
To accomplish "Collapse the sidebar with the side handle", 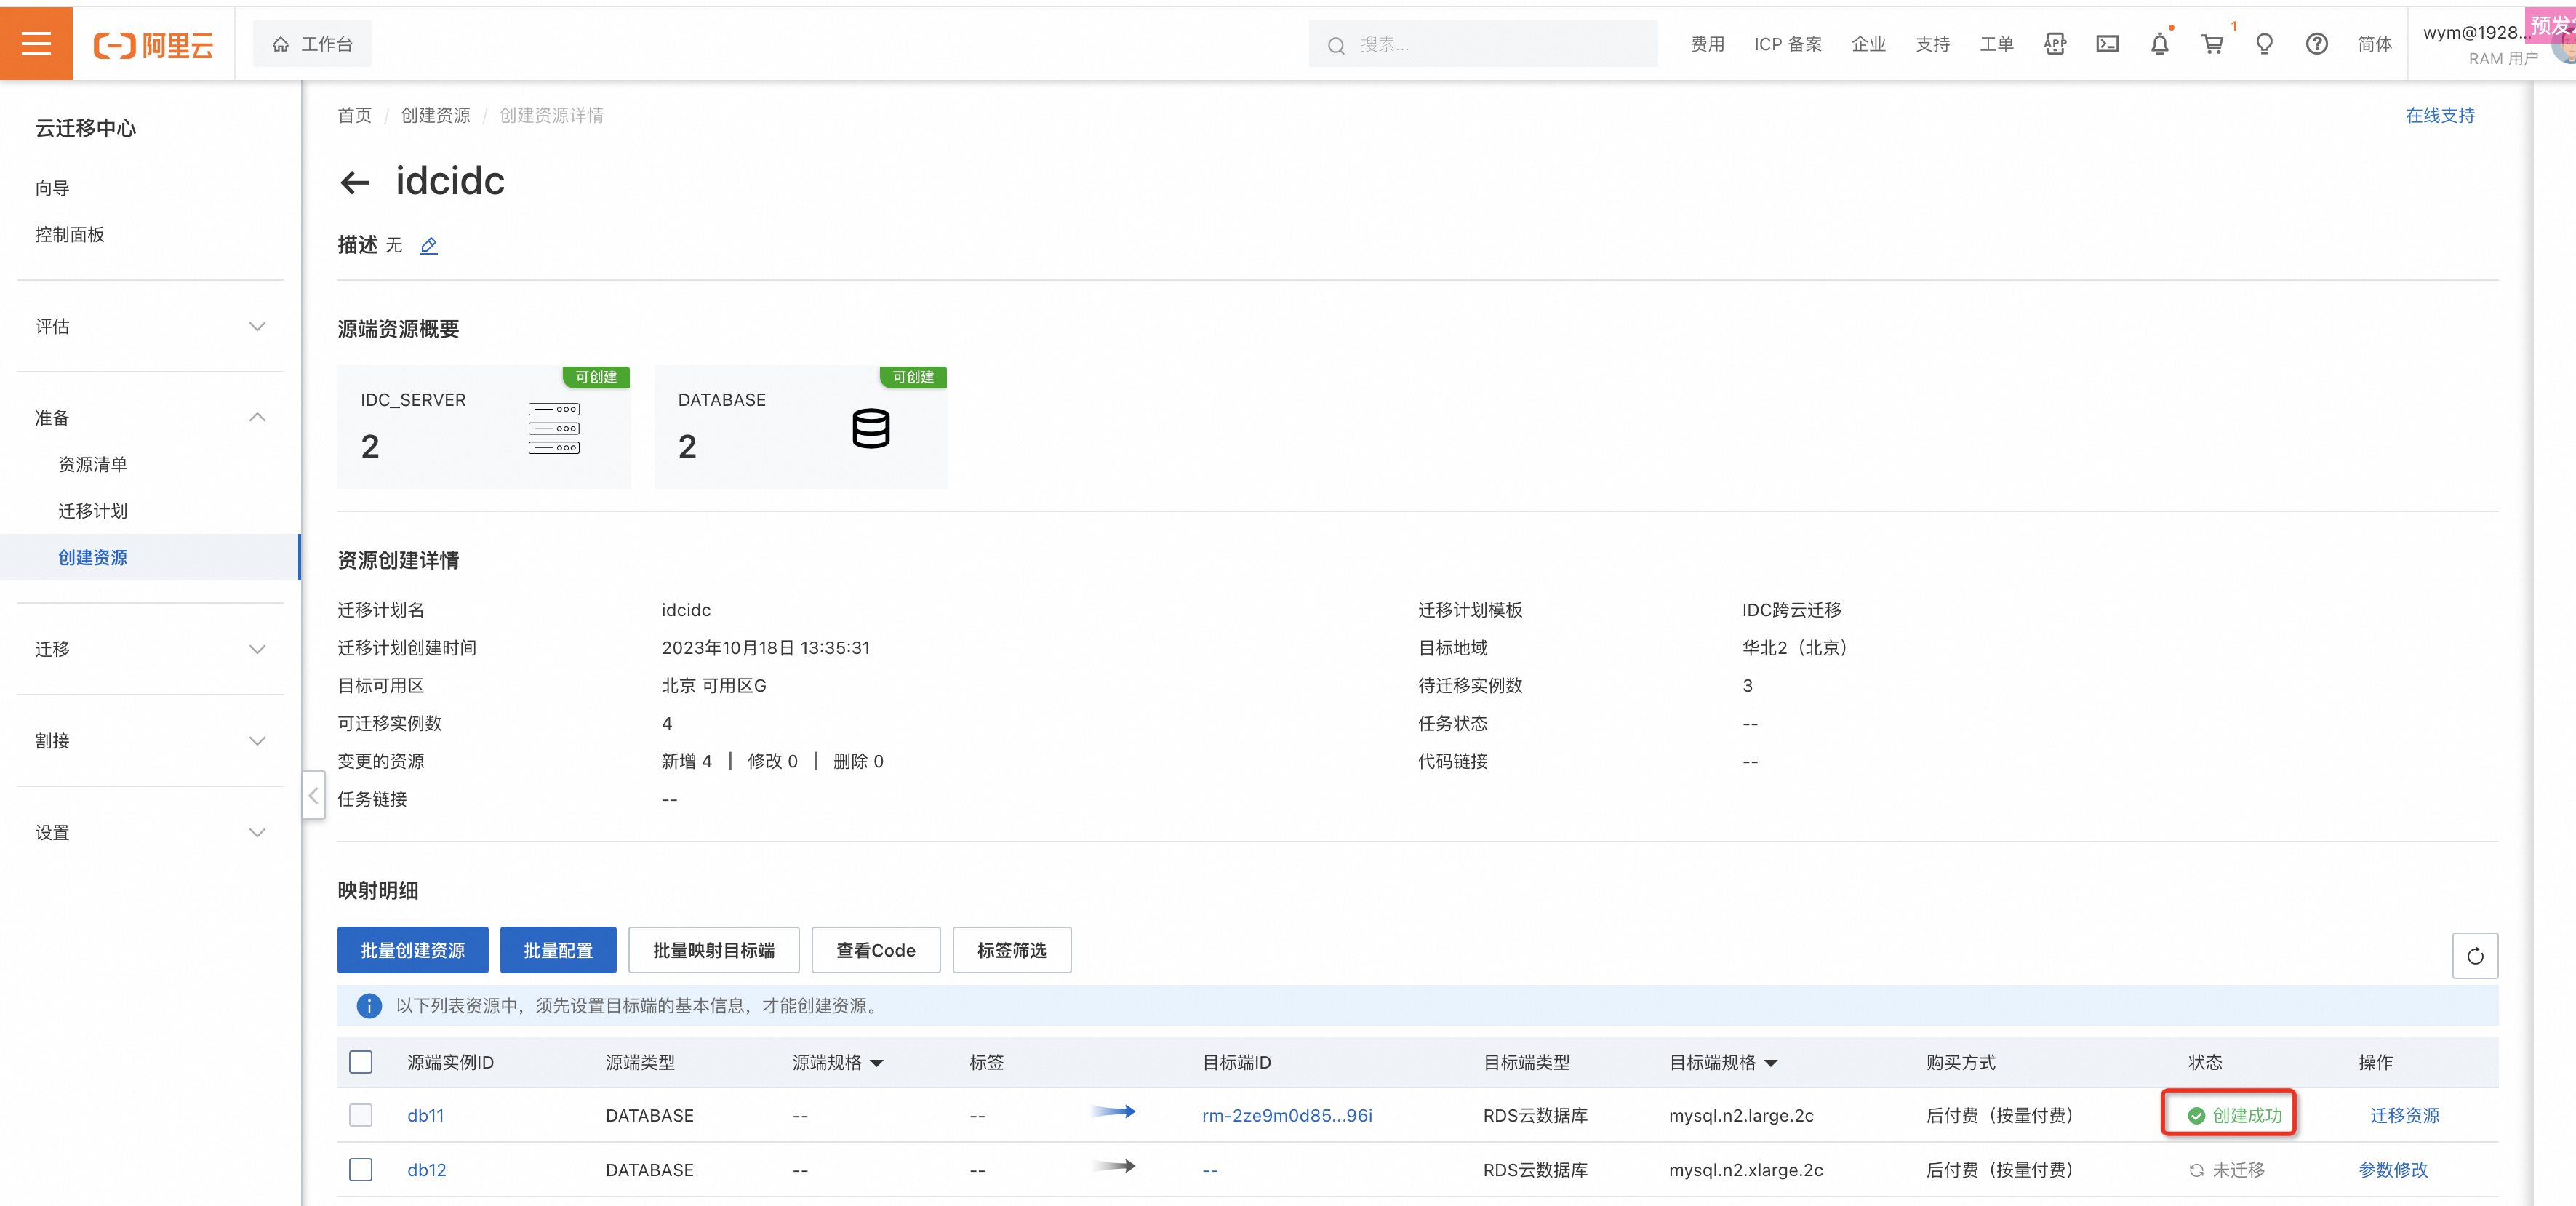I will point(313,795).
